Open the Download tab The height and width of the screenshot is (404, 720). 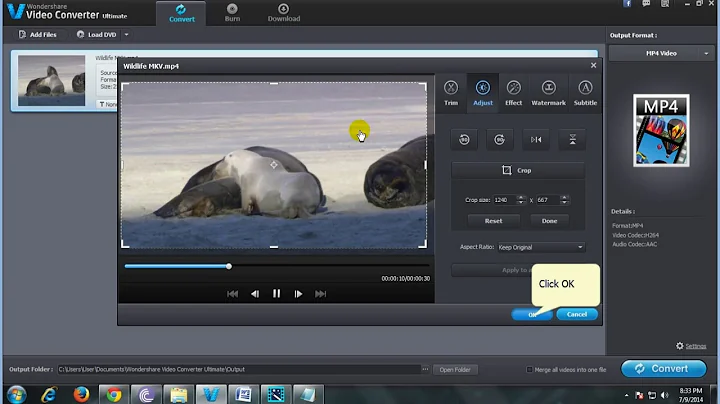click(284, 13)
